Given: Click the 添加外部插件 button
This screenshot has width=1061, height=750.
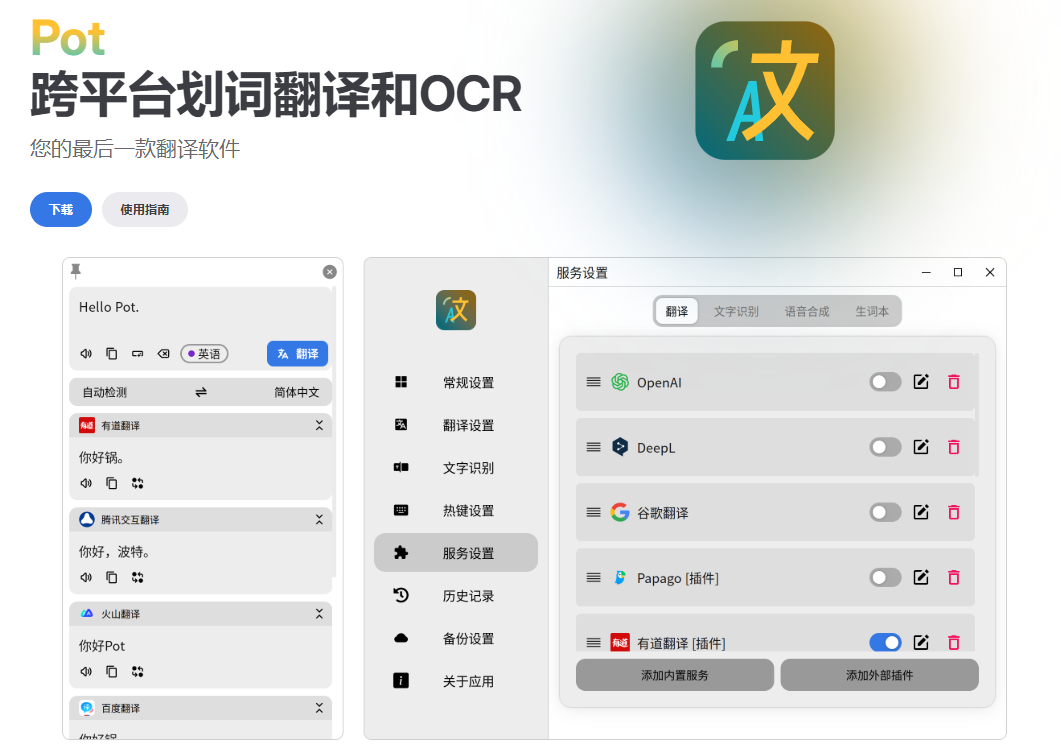Looking at the screenshot, I should tap(880, 675).
